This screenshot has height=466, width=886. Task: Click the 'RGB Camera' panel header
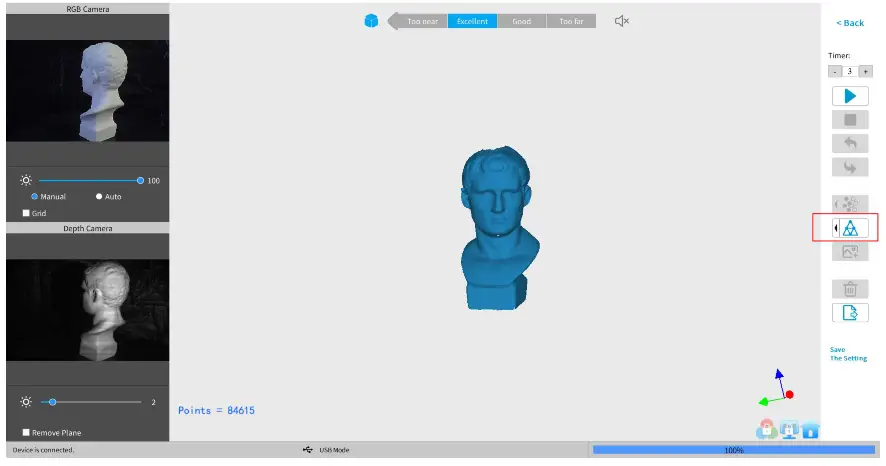tap(88, 9)
